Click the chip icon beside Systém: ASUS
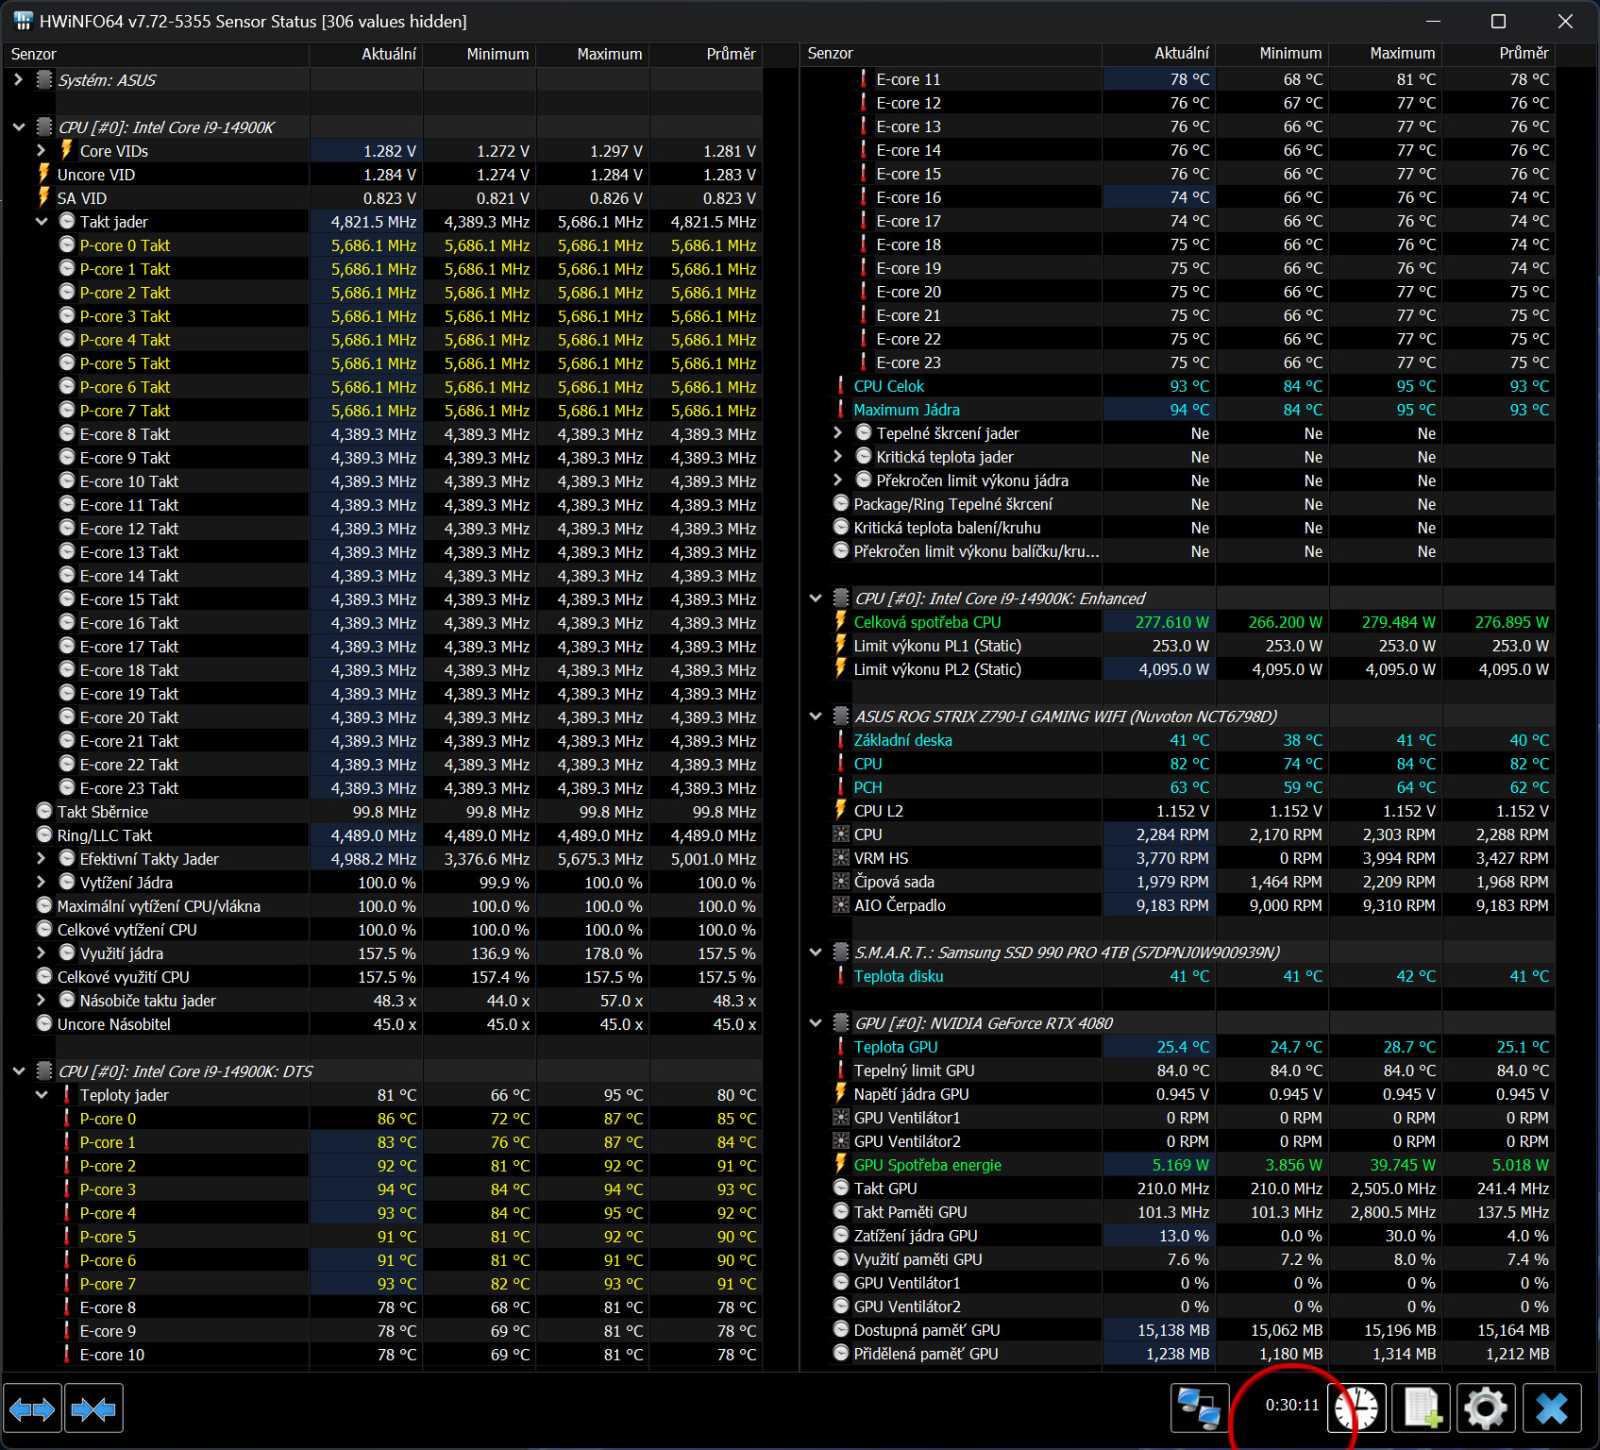The height and width of the screenshot is (1450, 1600). [x=44, y=80]
